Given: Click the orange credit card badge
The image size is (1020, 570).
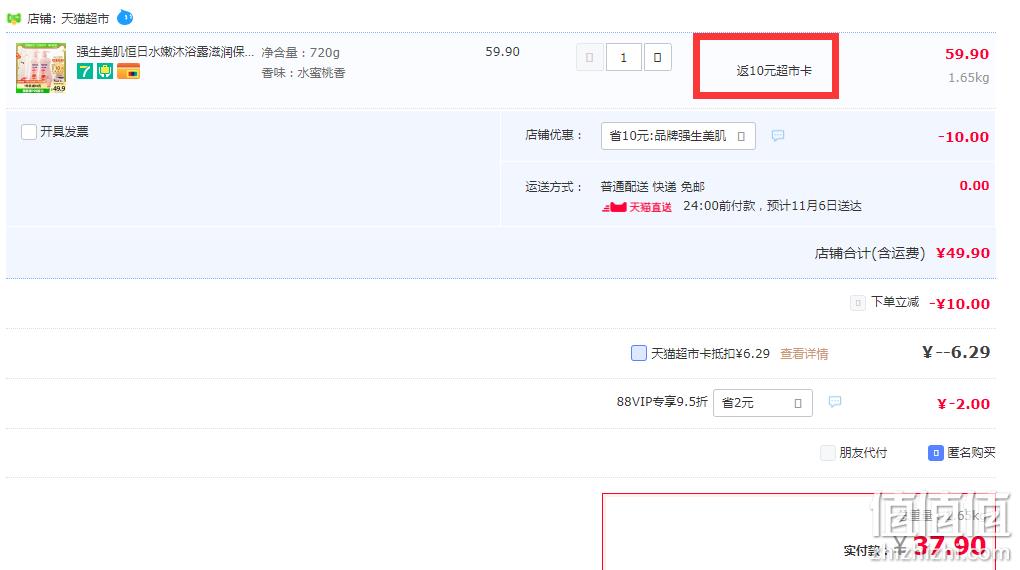Looking at the screenshot, I should coord(128,72).
